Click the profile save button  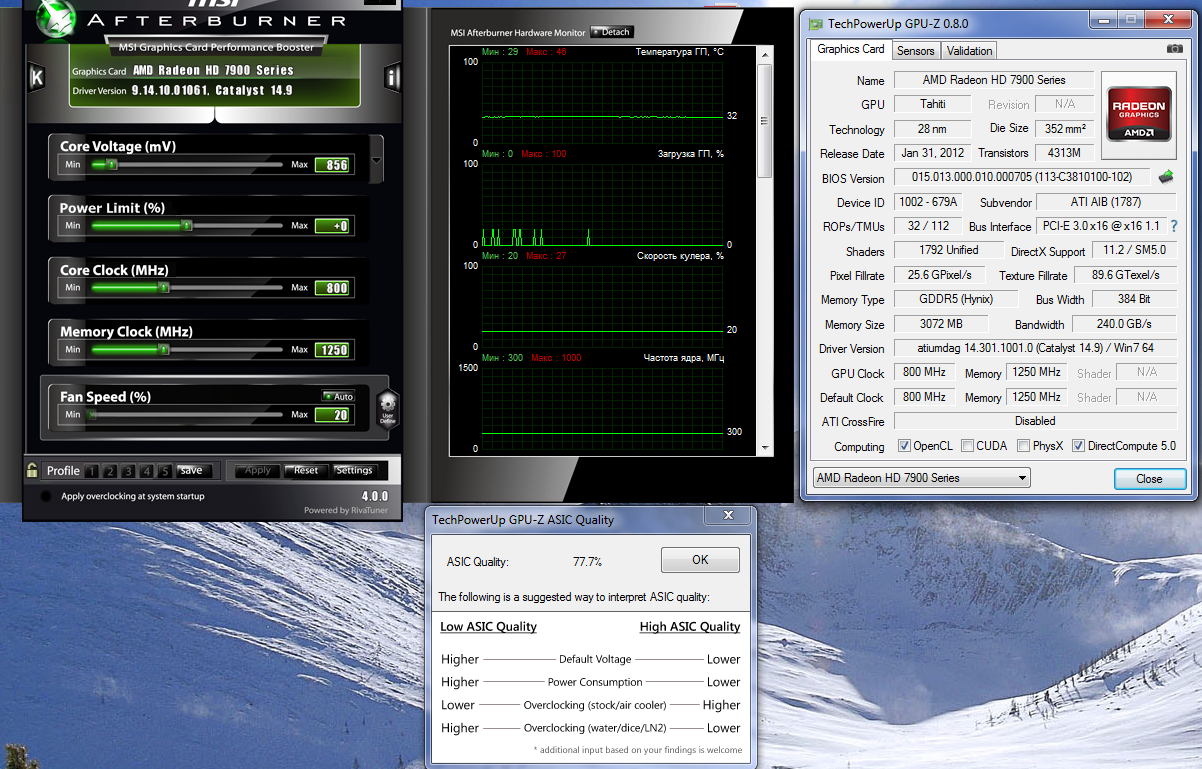click(194, 471)
